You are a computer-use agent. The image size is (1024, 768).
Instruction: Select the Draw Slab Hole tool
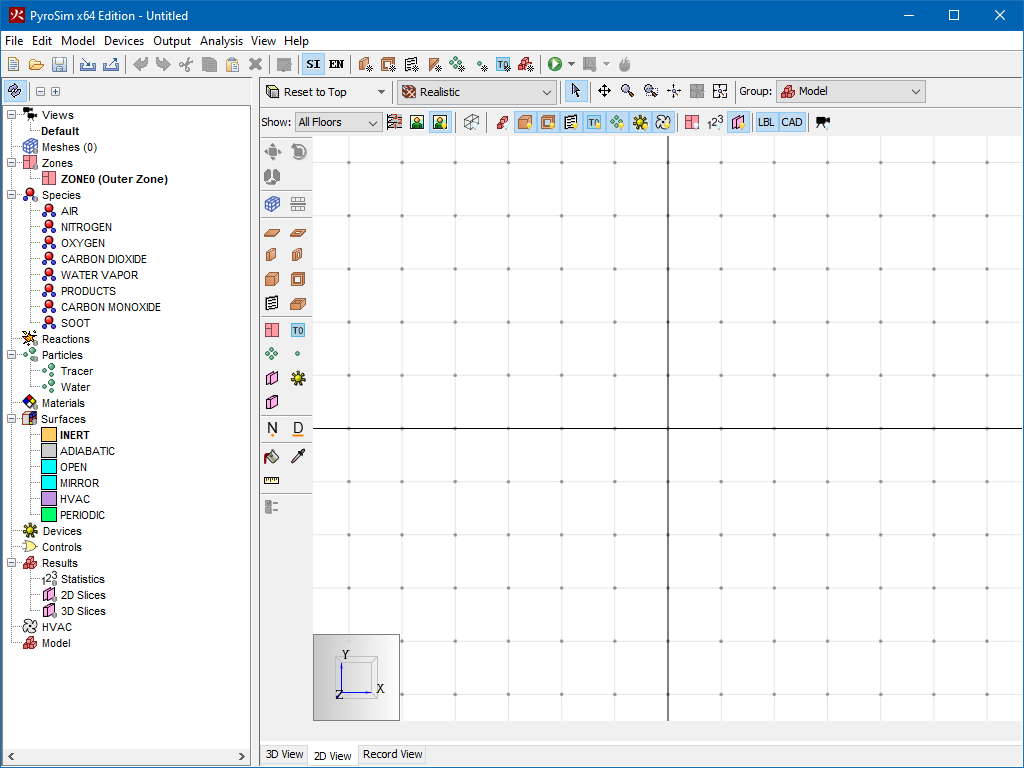click(298, 232)
